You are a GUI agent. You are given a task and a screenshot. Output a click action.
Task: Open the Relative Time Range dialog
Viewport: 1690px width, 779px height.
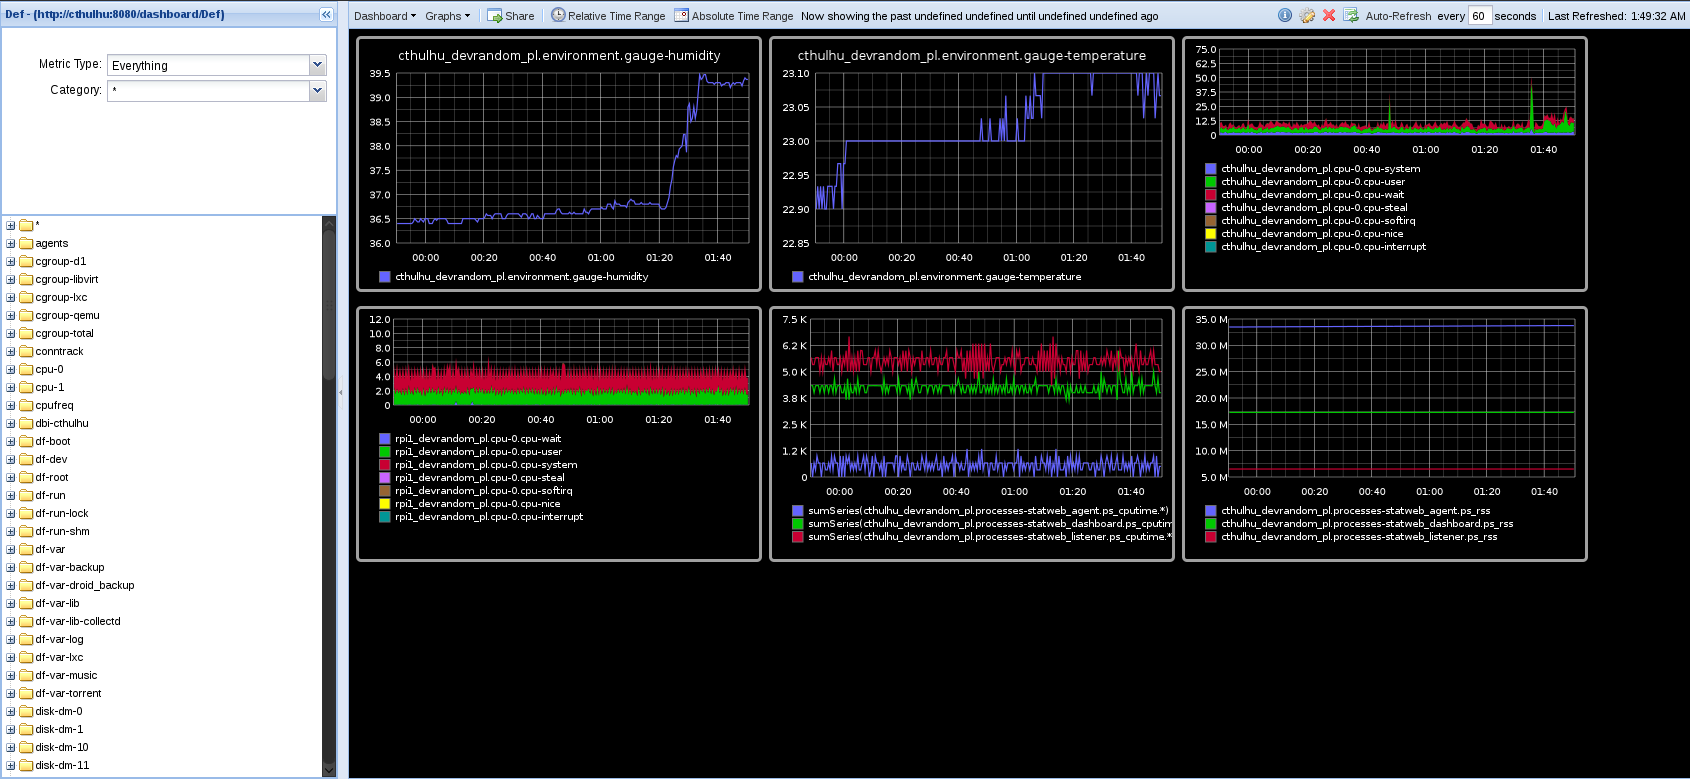coord(608,15)
